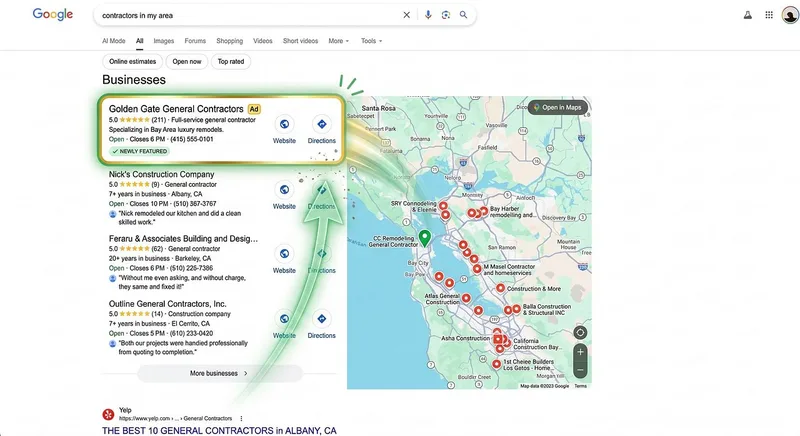Open Google account profile avatar
Viewport: 800px width, 436px height.
tap(790, 15)
